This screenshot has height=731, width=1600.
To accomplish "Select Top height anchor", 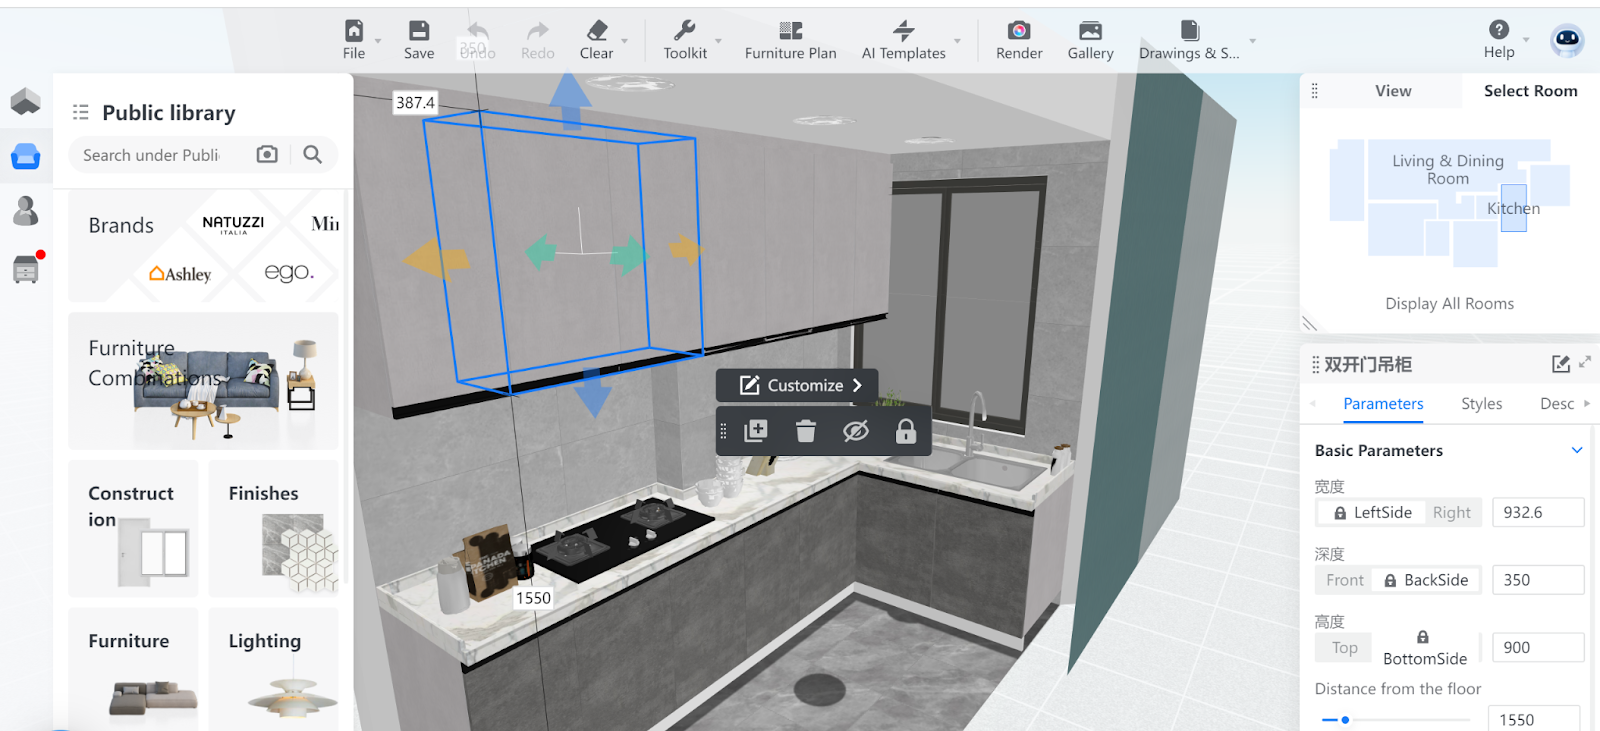I will click(1345, 648).
